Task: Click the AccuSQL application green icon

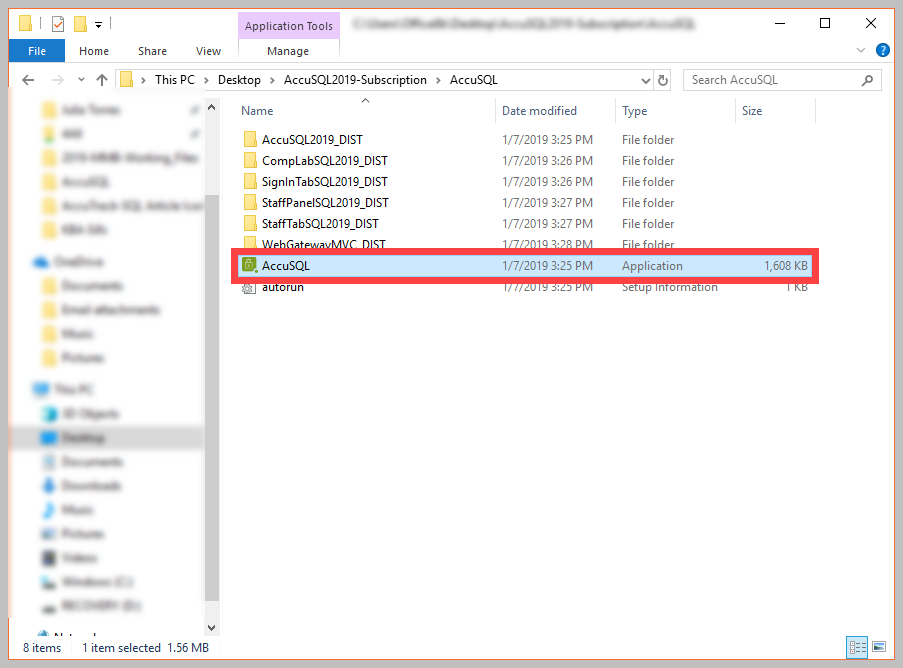Action: (249, 265)
